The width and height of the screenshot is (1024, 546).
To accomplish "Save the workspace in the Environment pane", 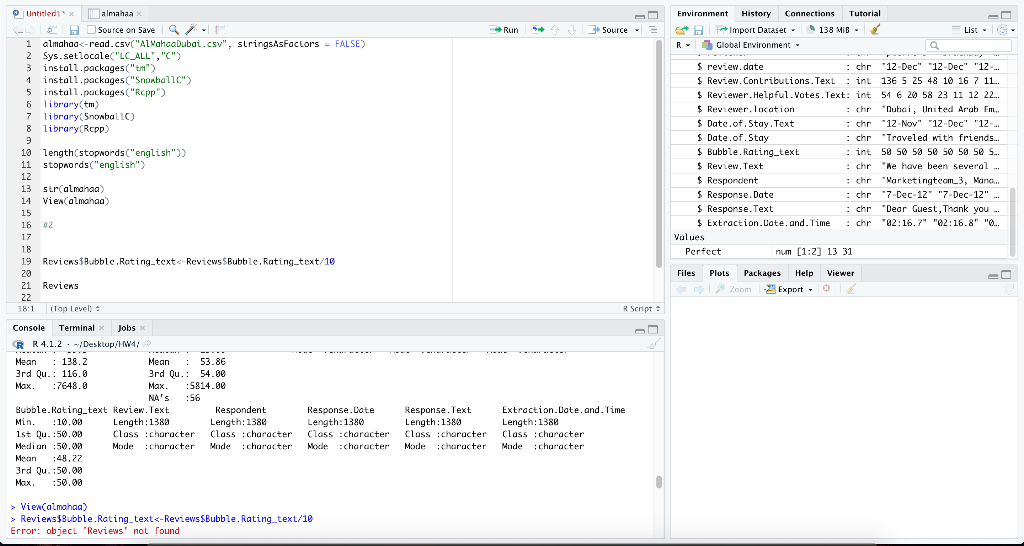I will [698, 30].
